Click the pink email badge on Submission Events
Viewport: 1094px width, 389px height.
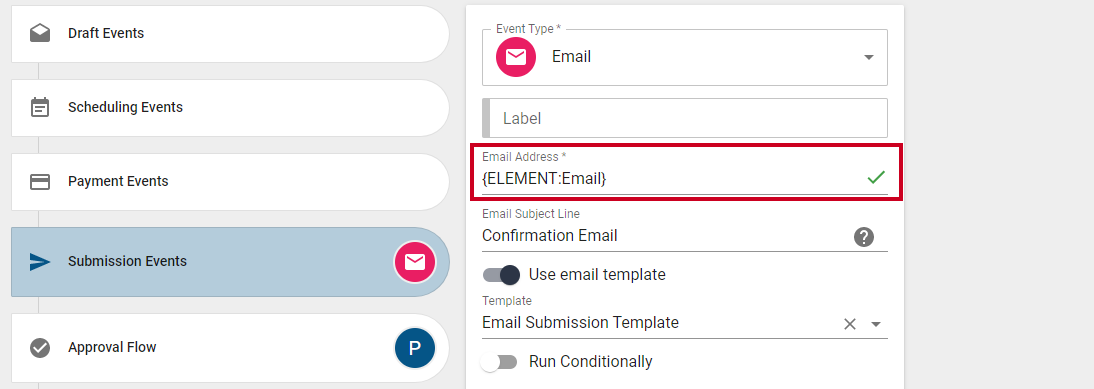click(415, 262)
